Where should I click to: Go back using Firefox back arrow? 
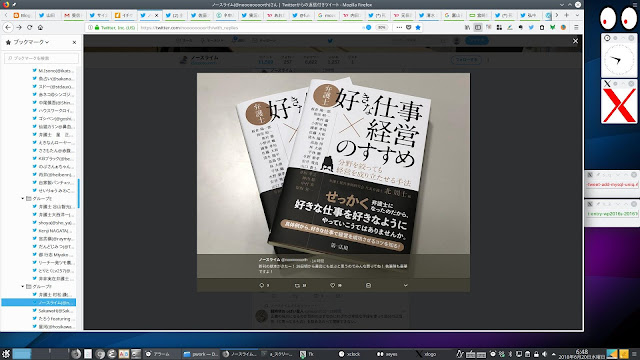(x=8, y=27)
